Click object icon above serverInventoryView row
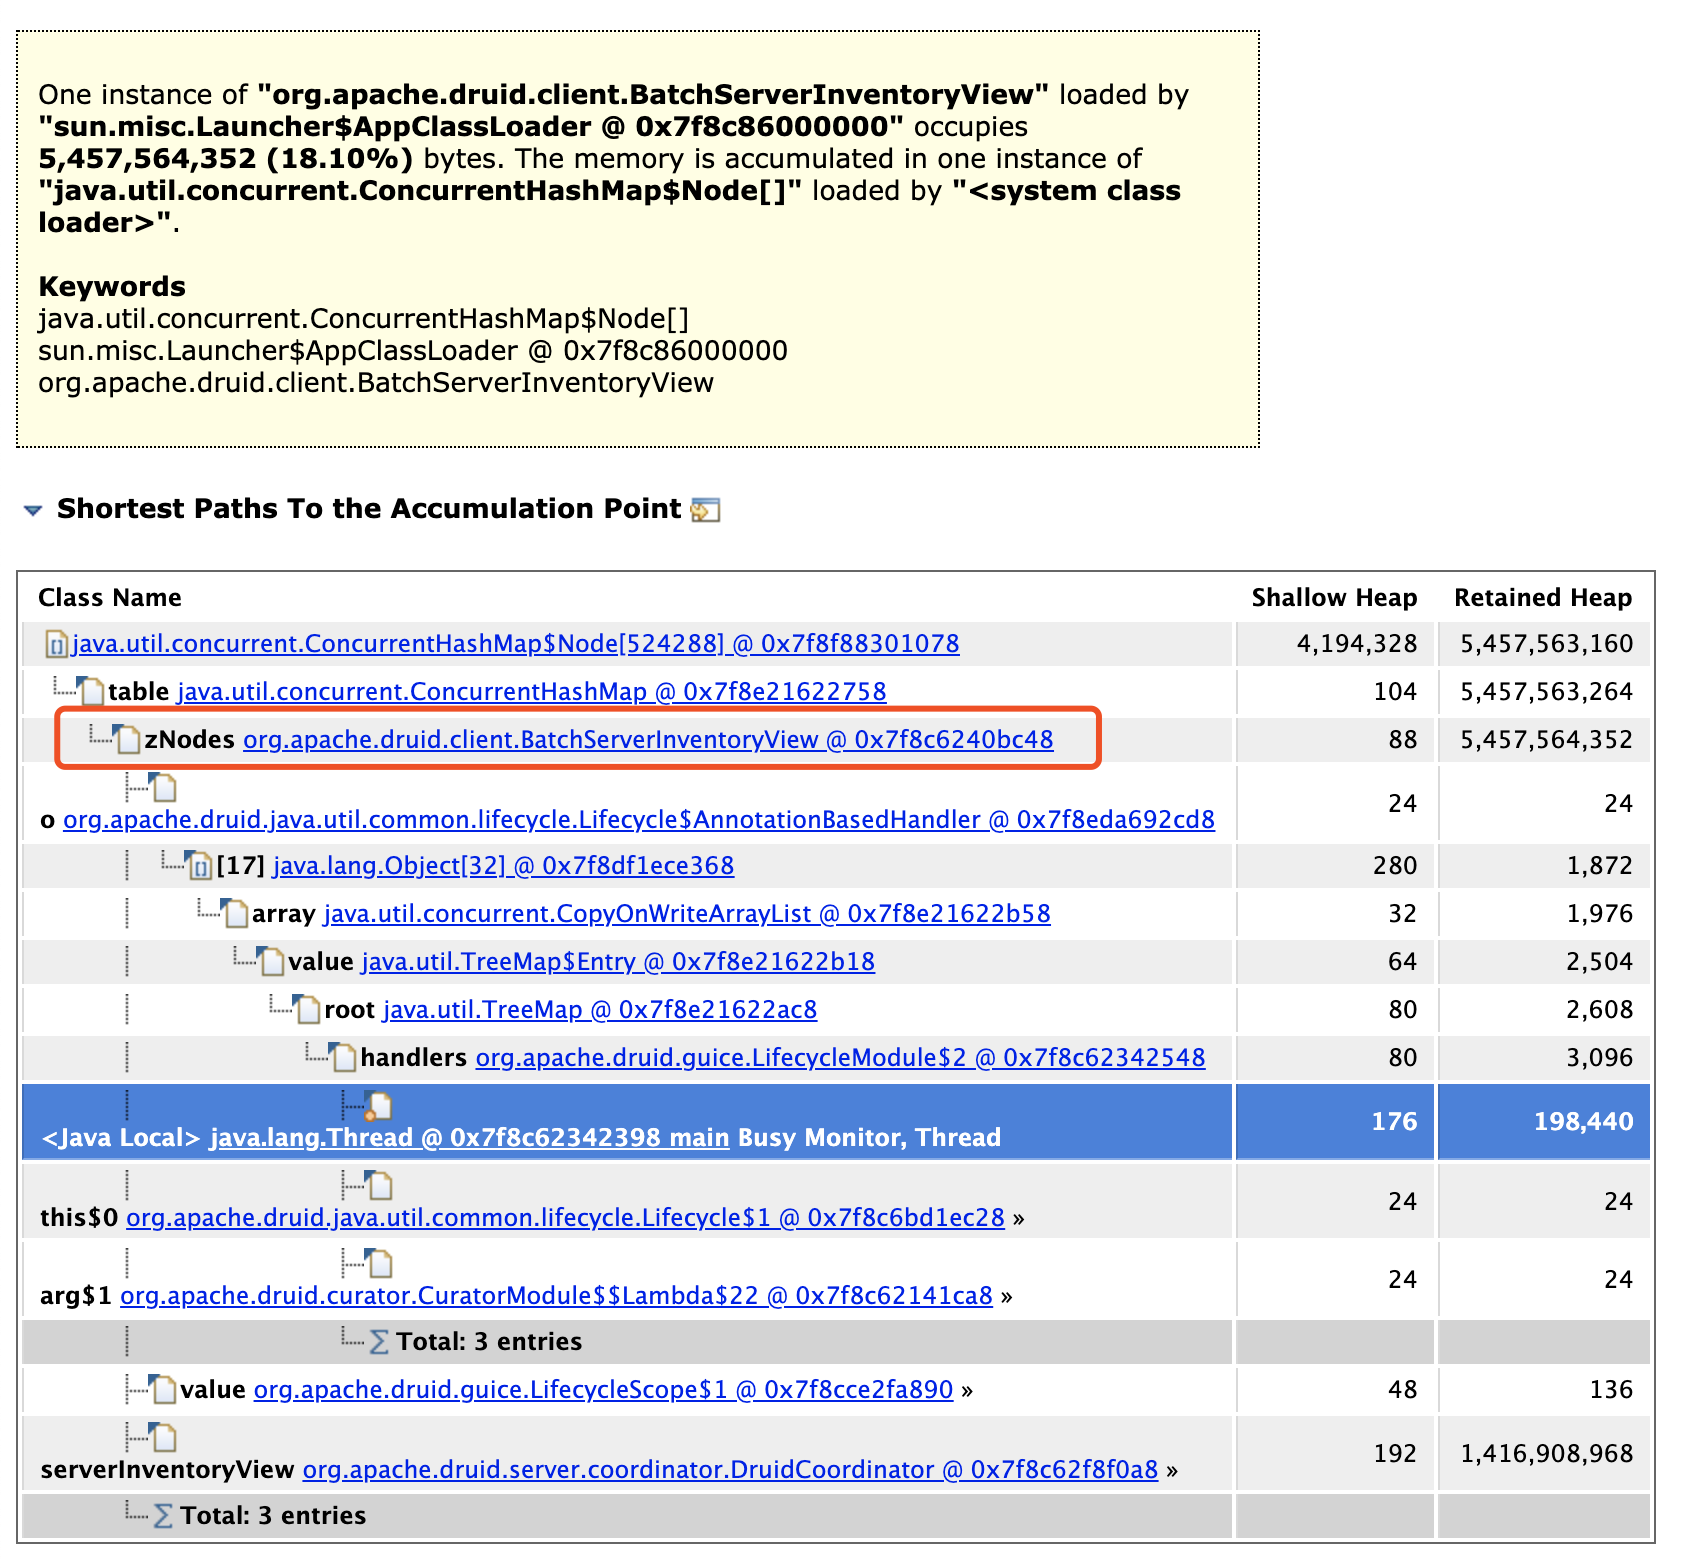This screenshot has width=1702, height=1568. 165,1437
